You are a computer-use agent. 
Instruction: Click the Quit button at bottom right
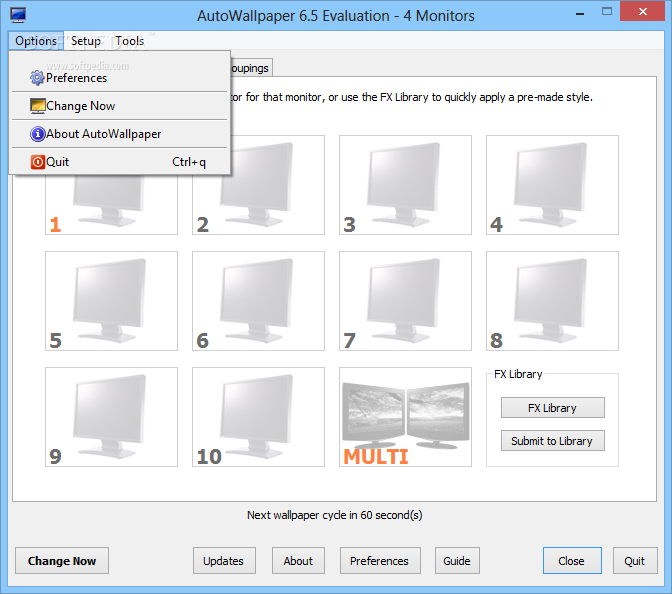coord(635,561)
